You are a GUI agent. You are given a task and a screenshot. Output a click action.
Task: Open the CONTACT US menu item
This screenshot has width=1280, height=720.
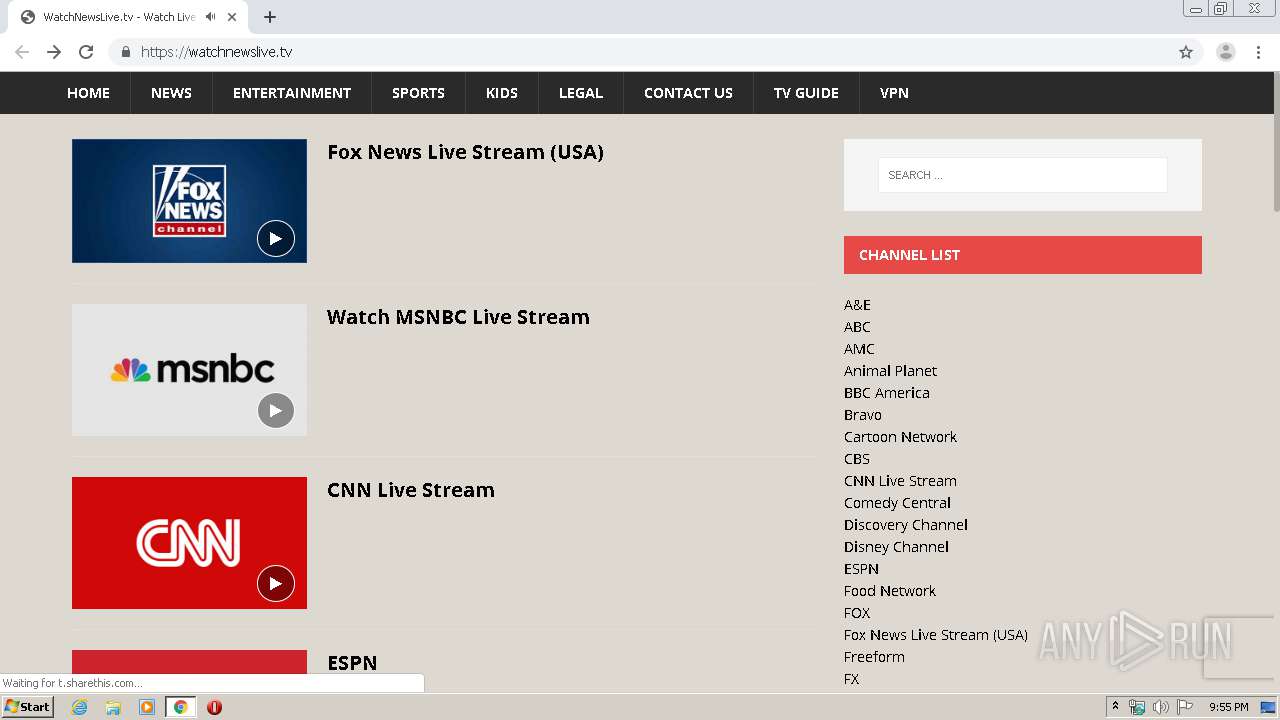click(x=688, y=93)
